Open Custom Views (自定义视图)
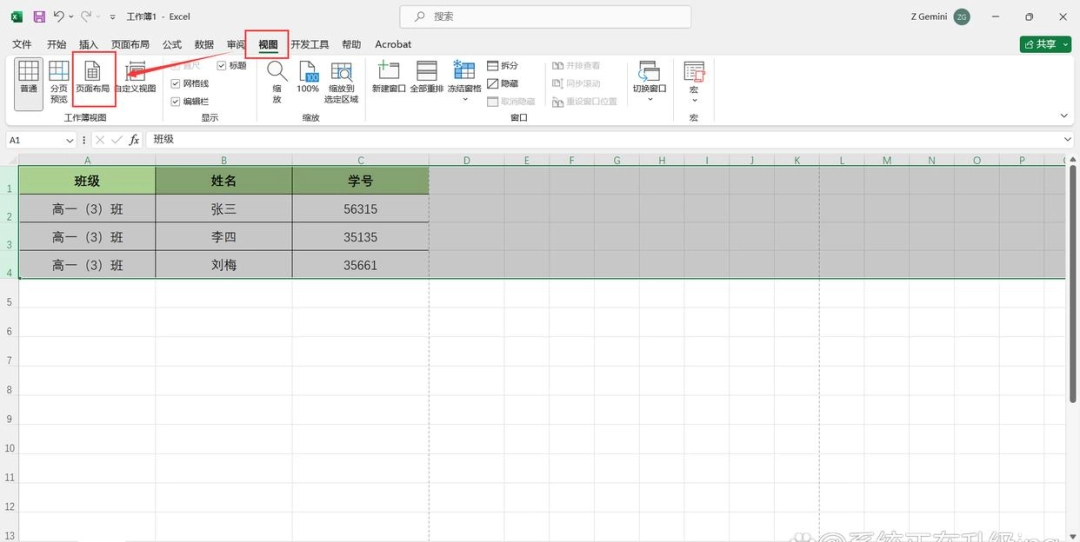 point(136,77)
